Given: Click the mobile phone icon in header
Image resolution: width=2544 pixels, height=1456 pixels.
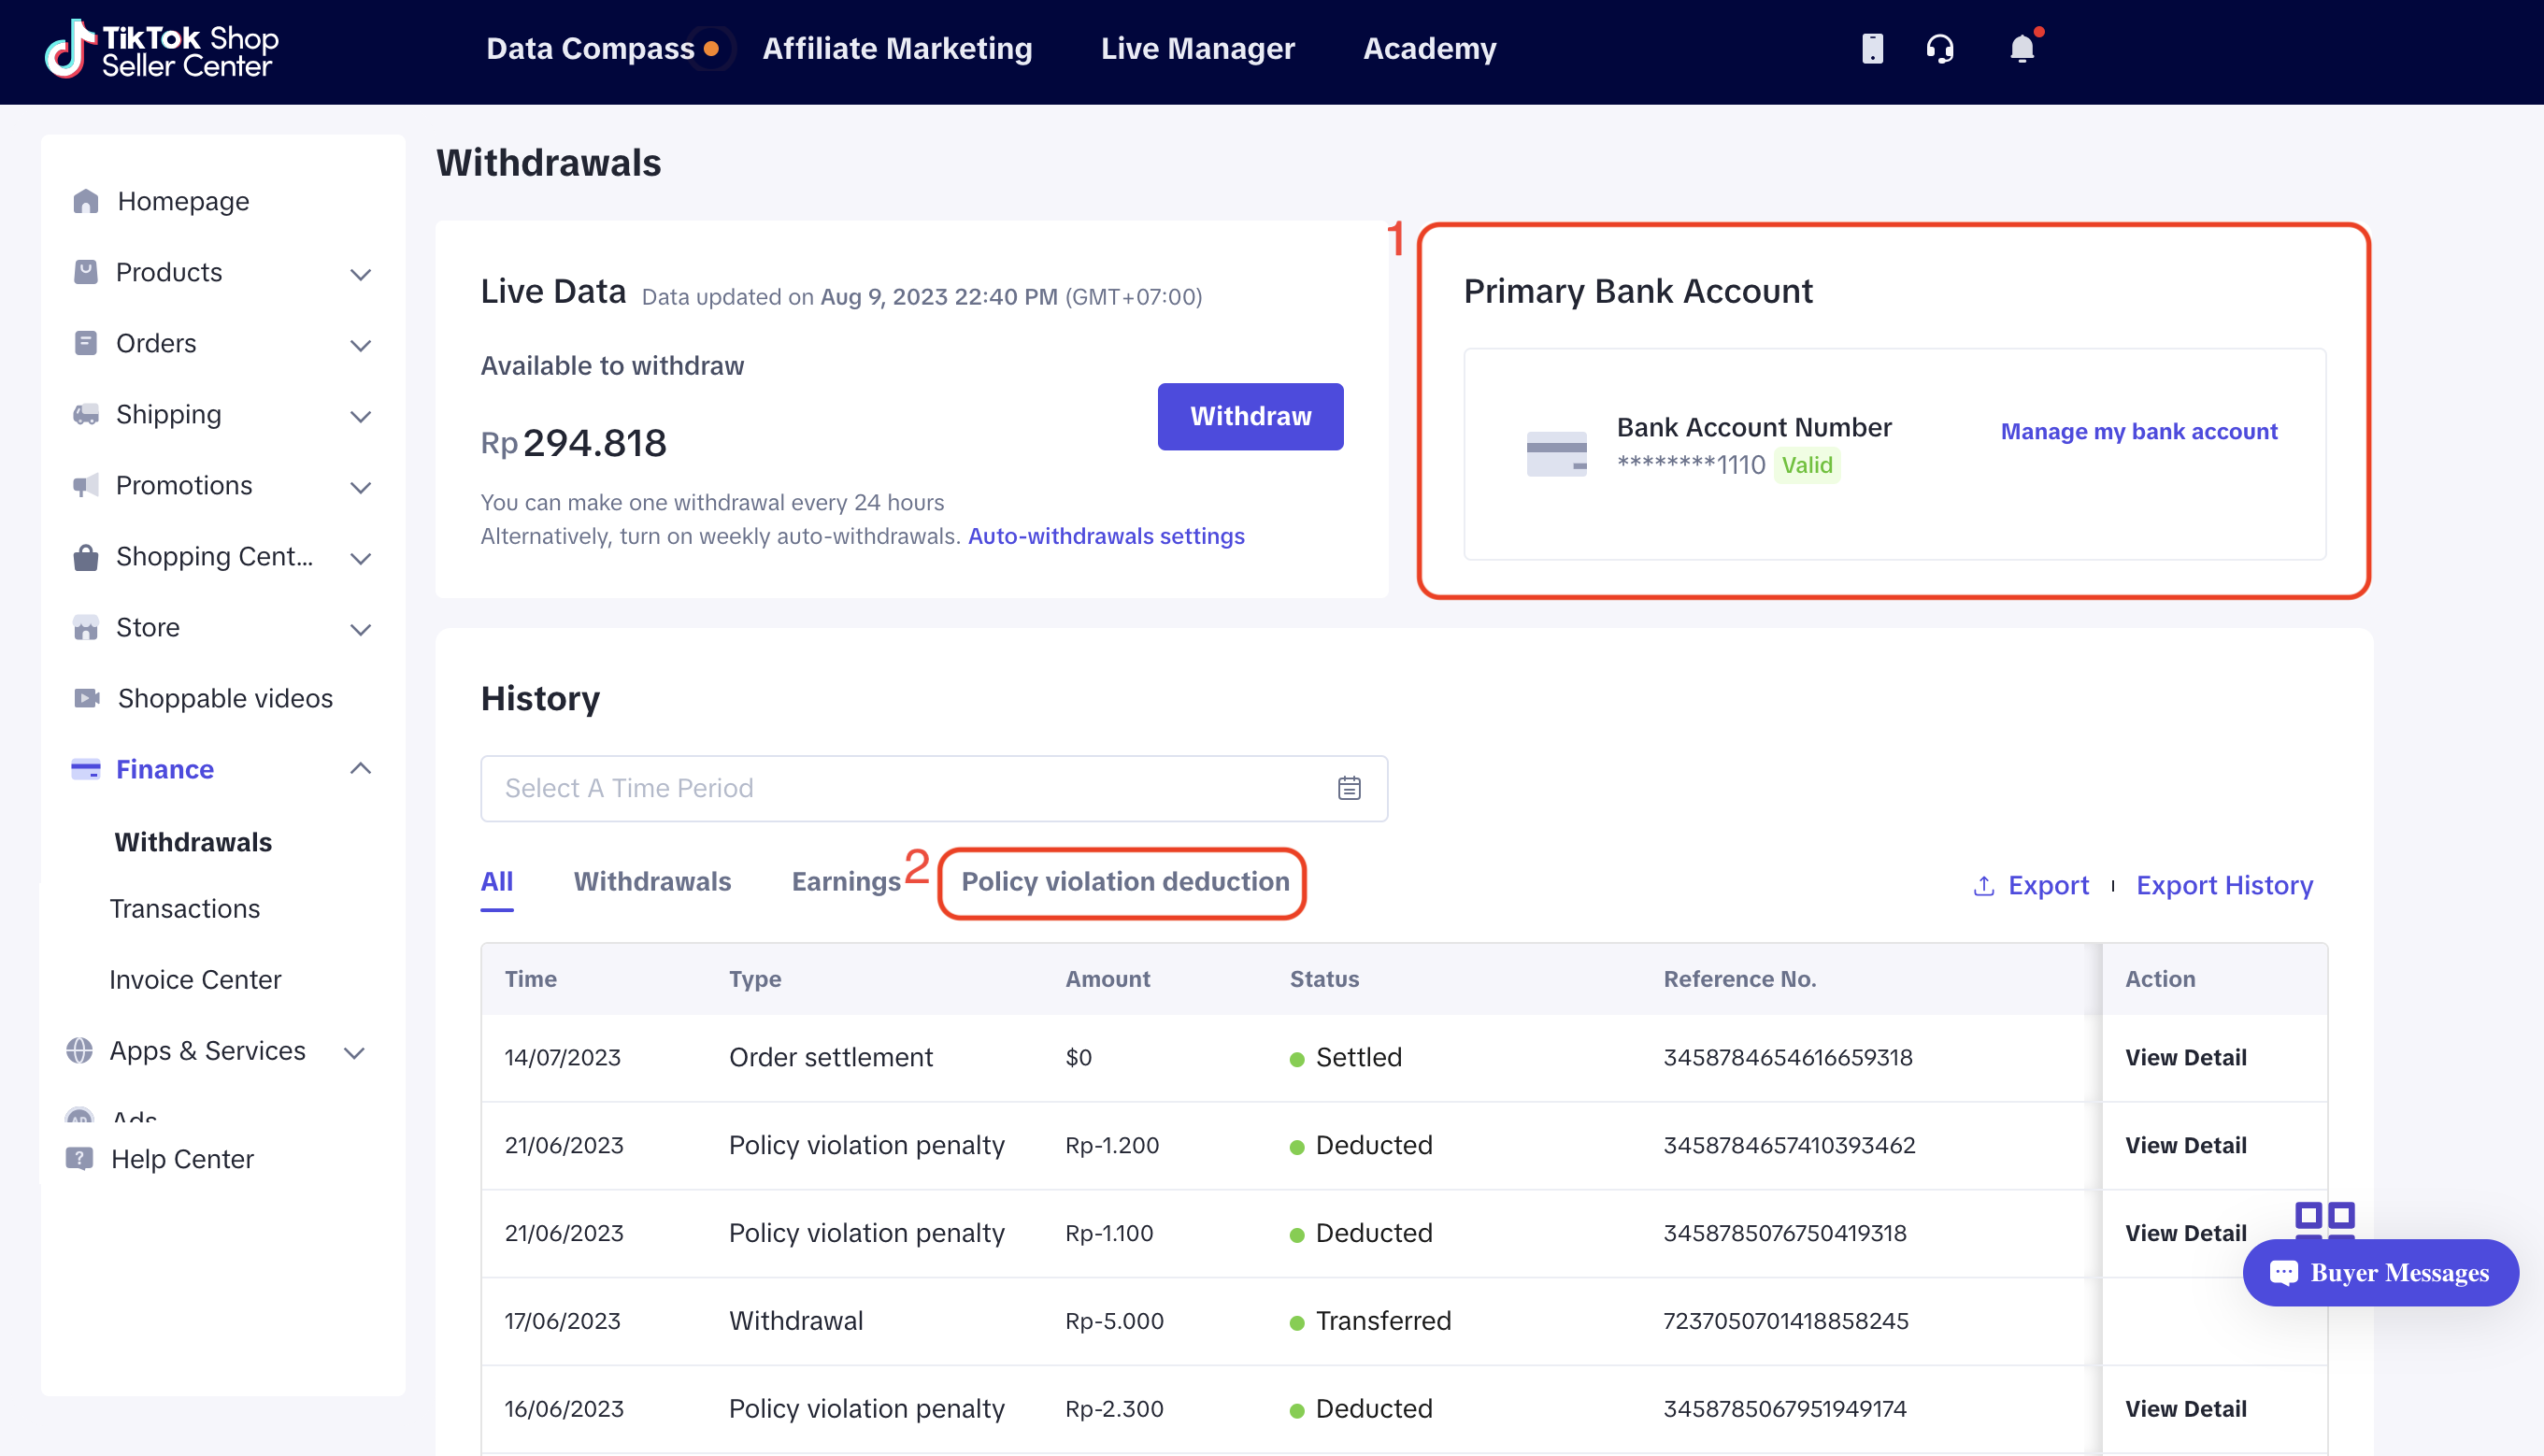Looking at the screenshot, I should pos(1872,49).
